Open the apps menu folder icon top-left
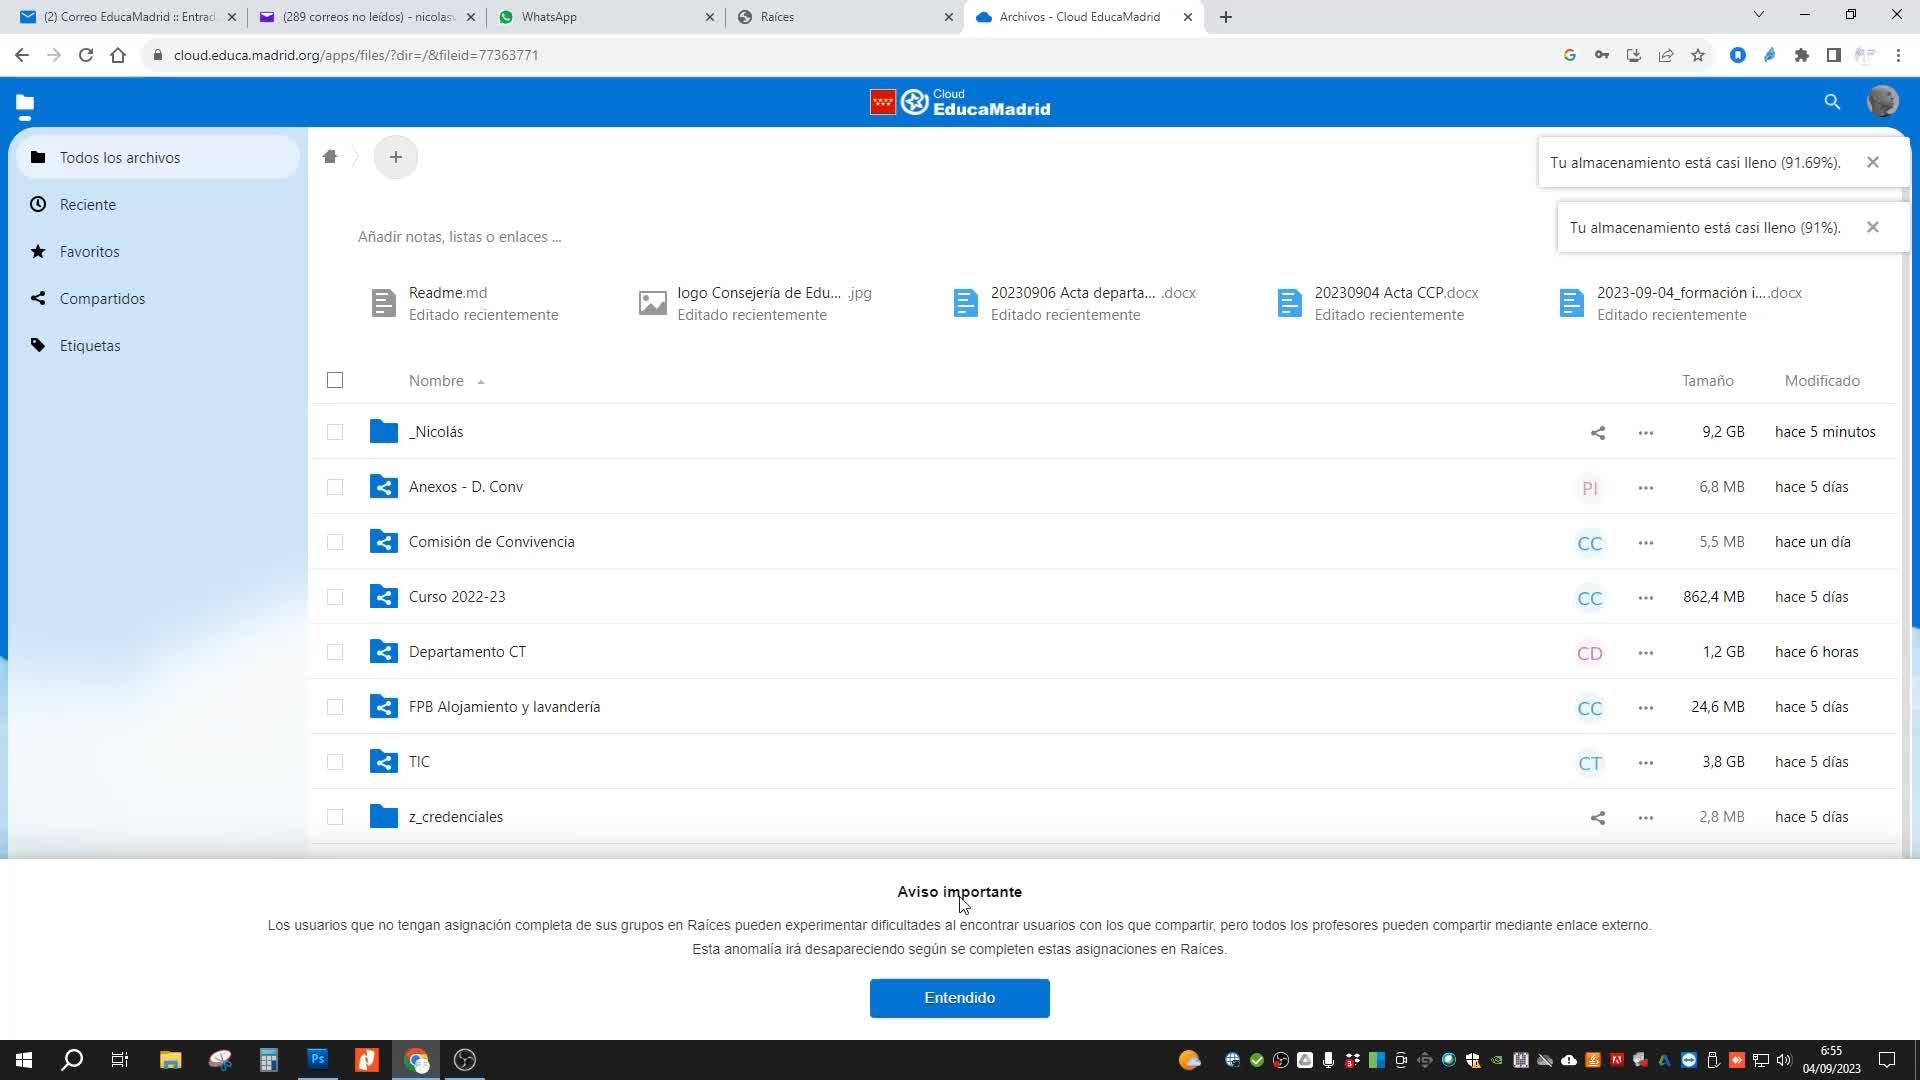Screen dimensions: 1920x1080 (25, 103)
